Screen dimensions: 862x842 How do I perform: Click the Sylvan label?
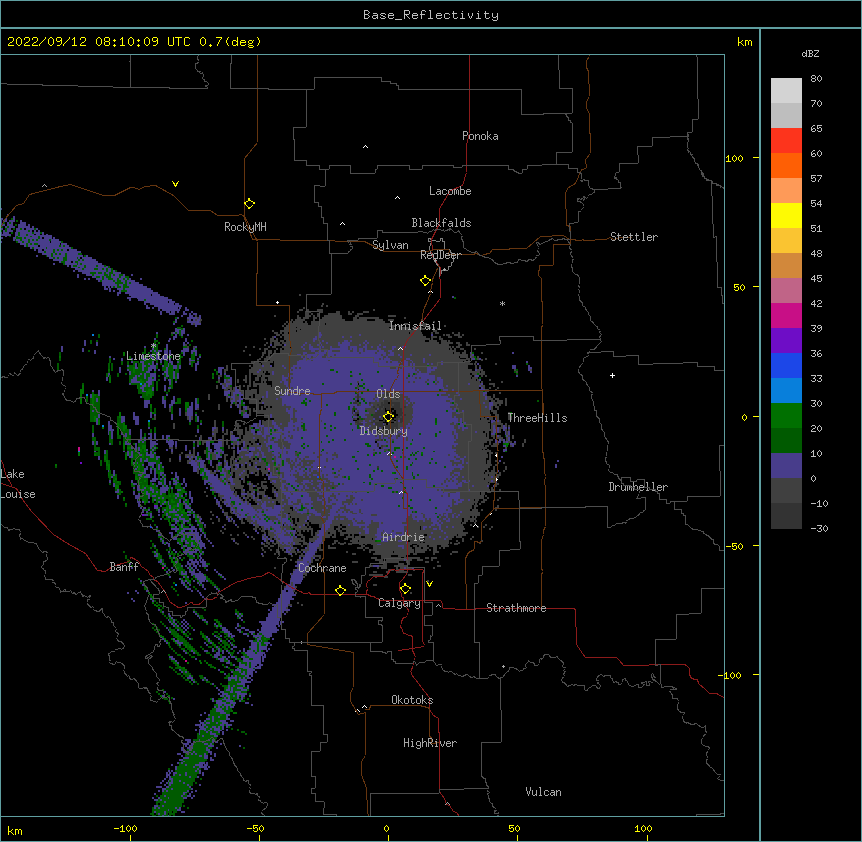390,245
